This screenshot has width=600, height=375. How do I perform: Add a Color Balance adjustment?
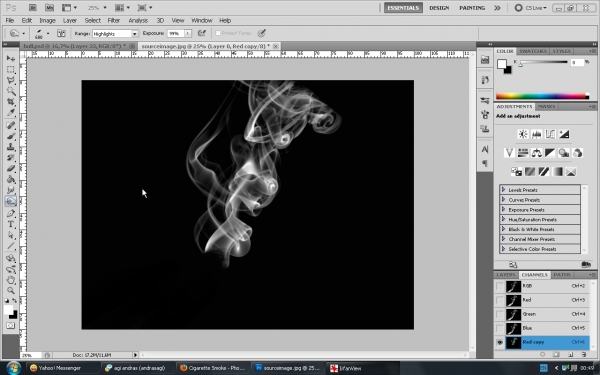pos(536,153)
